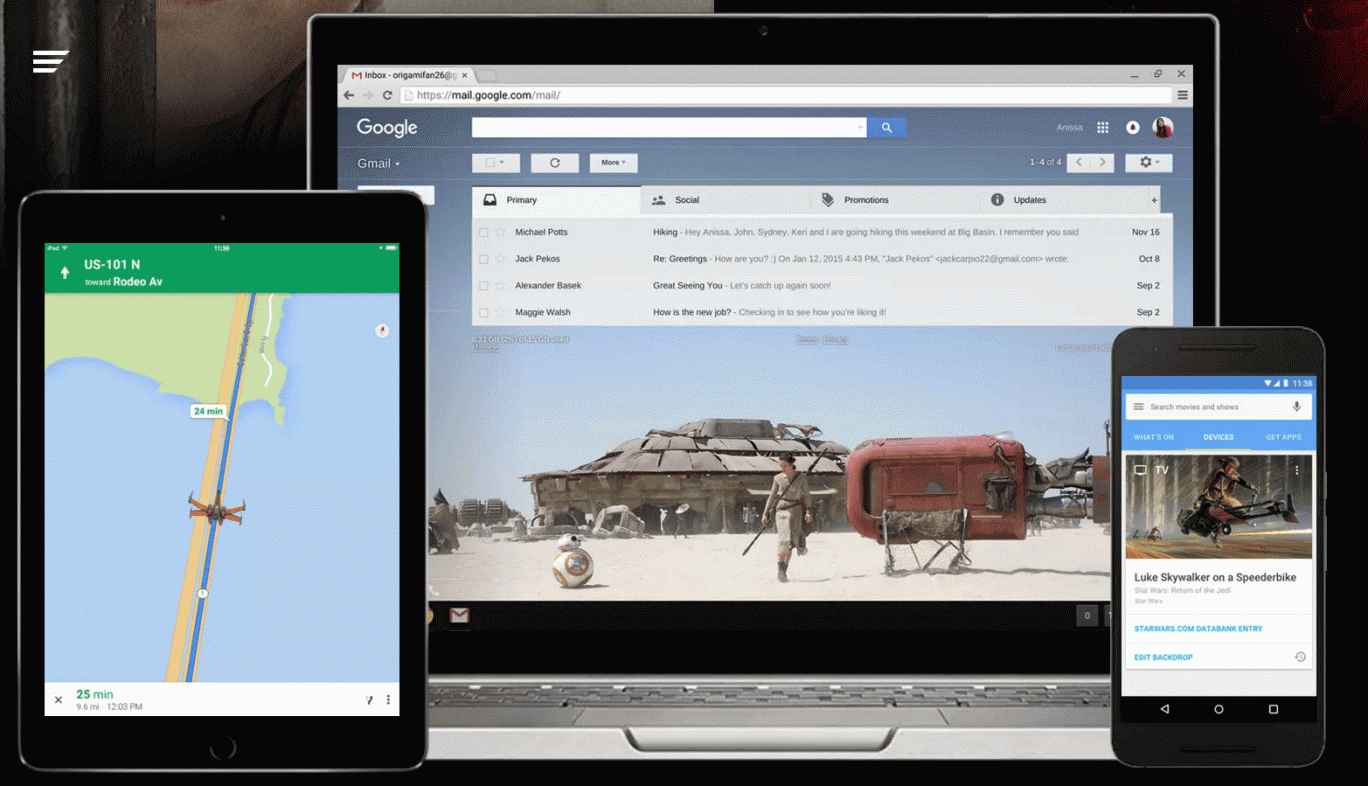The height and width of the screenshot is (786, 1368).
Task: Tick the checkbox for Michael Potts email
Action: [484, 232]
